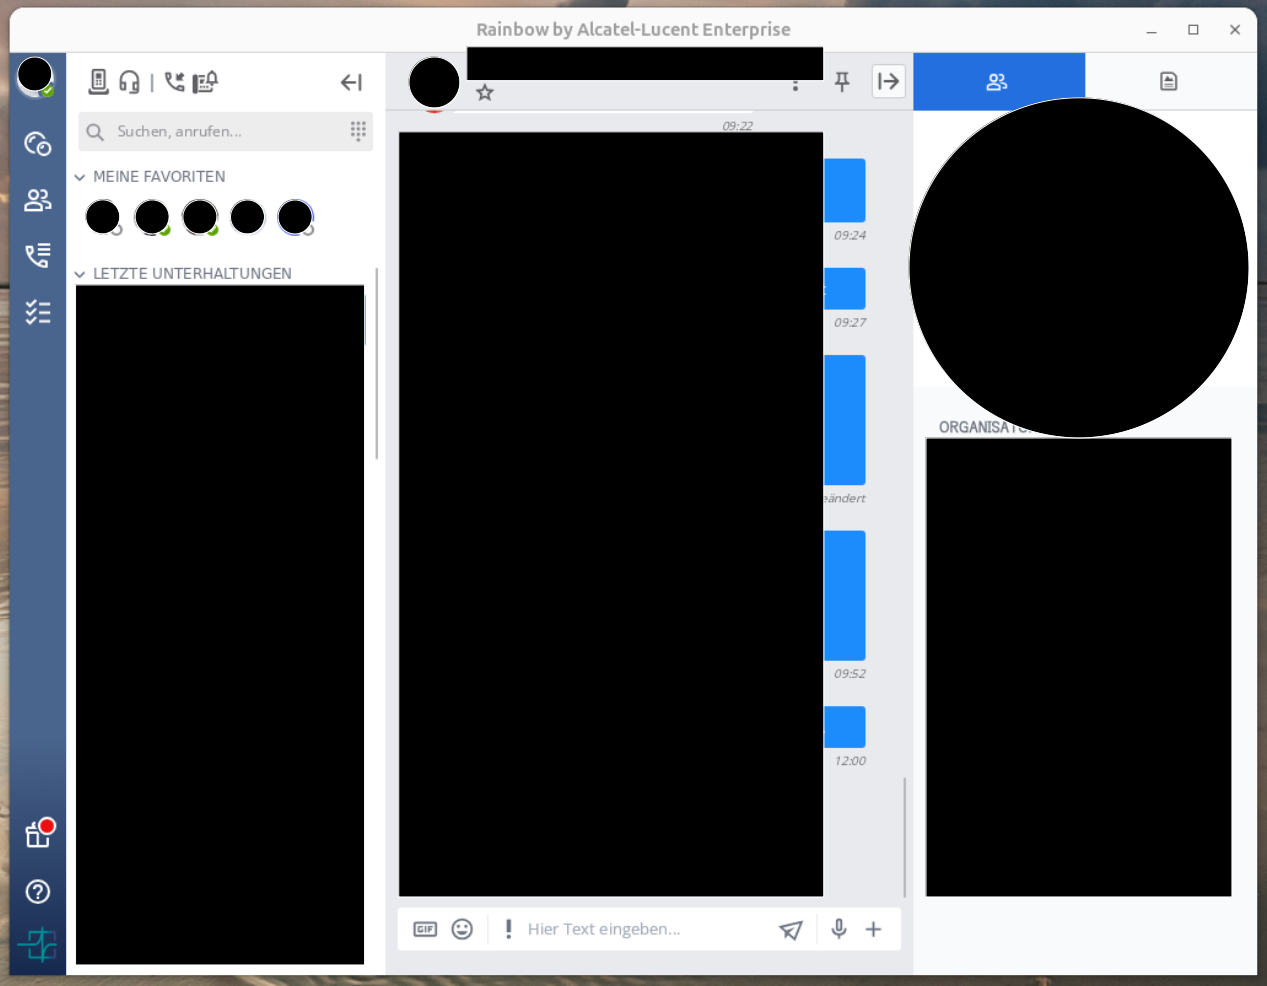Click the deskphone device icon
Screen dimensions: 1267x986
(98, 82)
